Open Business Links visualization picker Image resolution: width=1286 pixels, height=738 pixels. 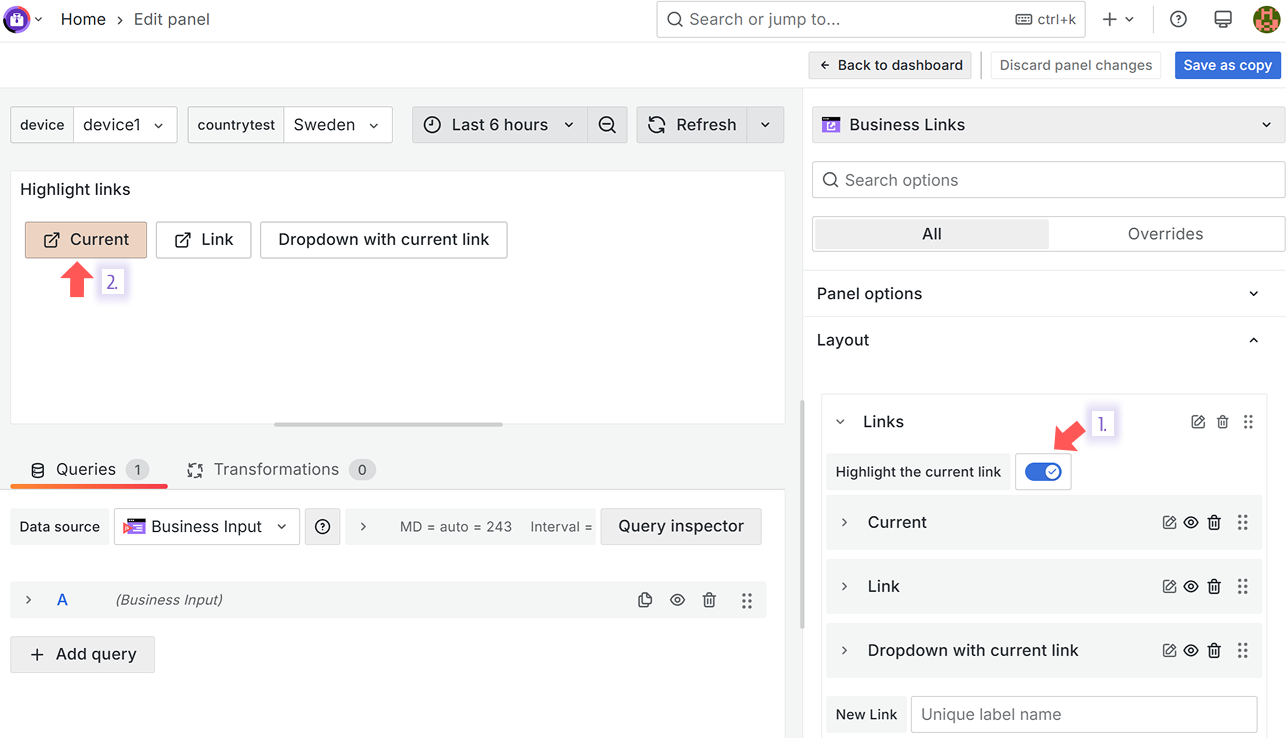click(x=1048, y=125)
